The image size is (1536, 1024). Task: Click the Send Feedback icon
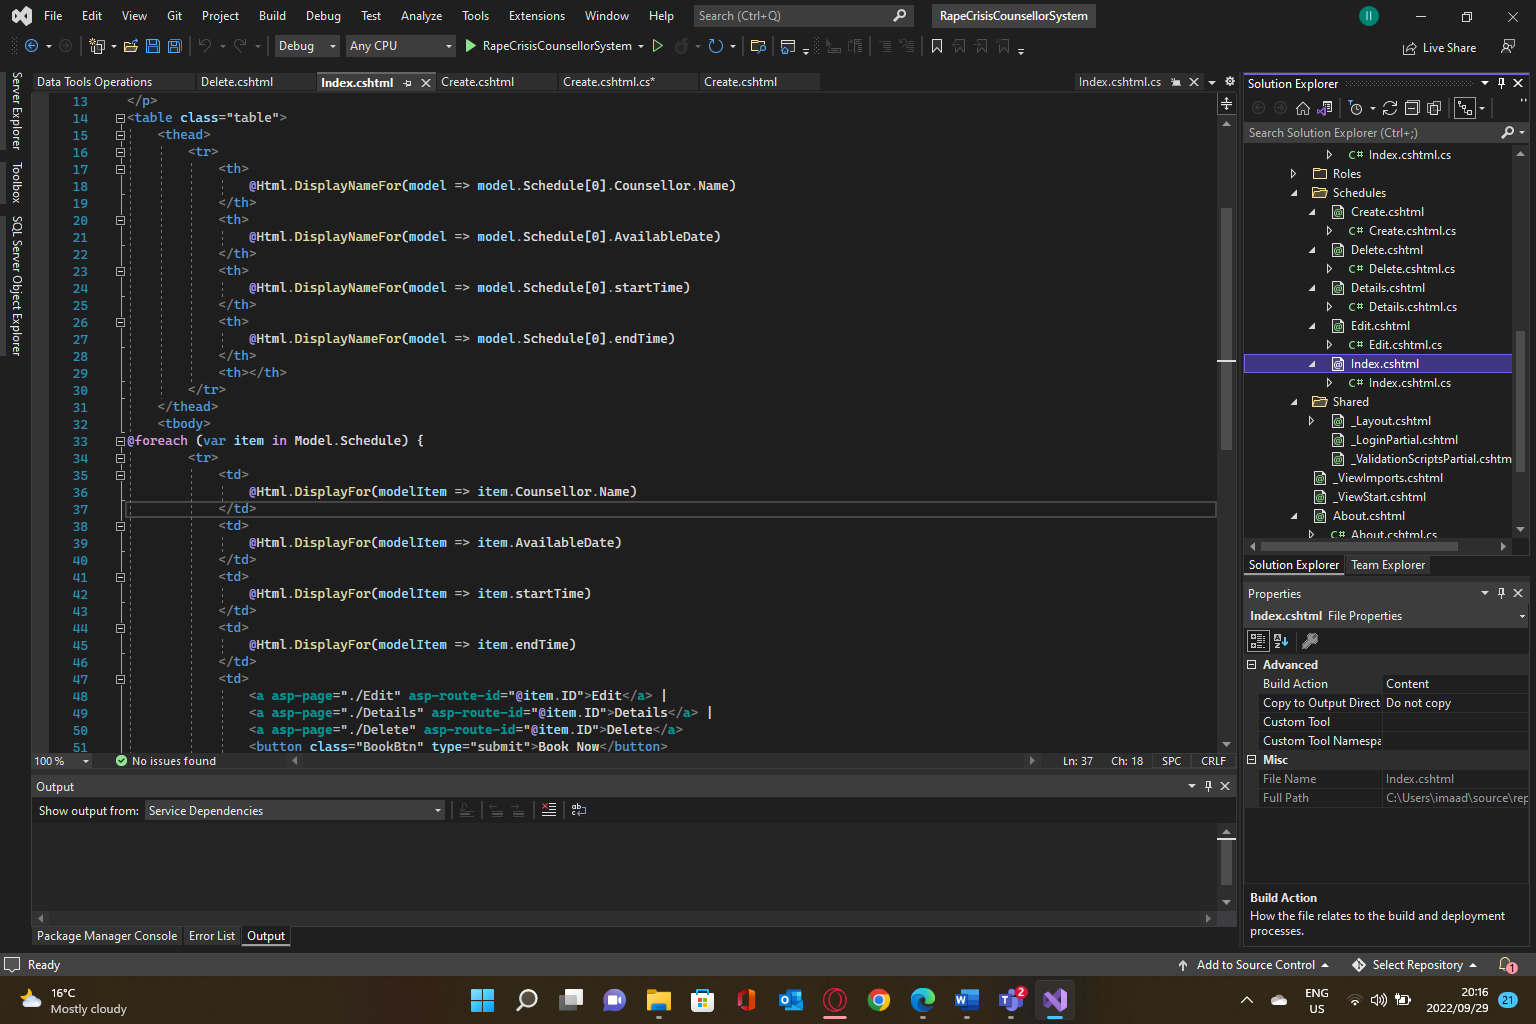pos(1508,47)
